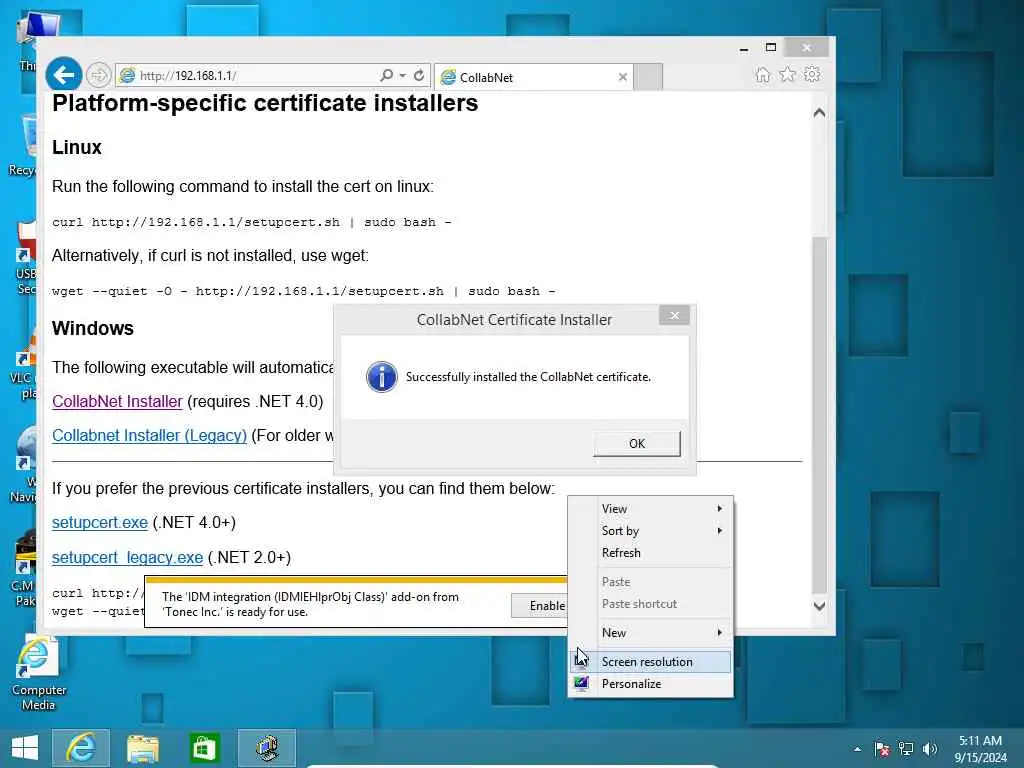The image size is (1024, 768).
Task: Click the Action Center flag icon
Action: pos(882,749)
